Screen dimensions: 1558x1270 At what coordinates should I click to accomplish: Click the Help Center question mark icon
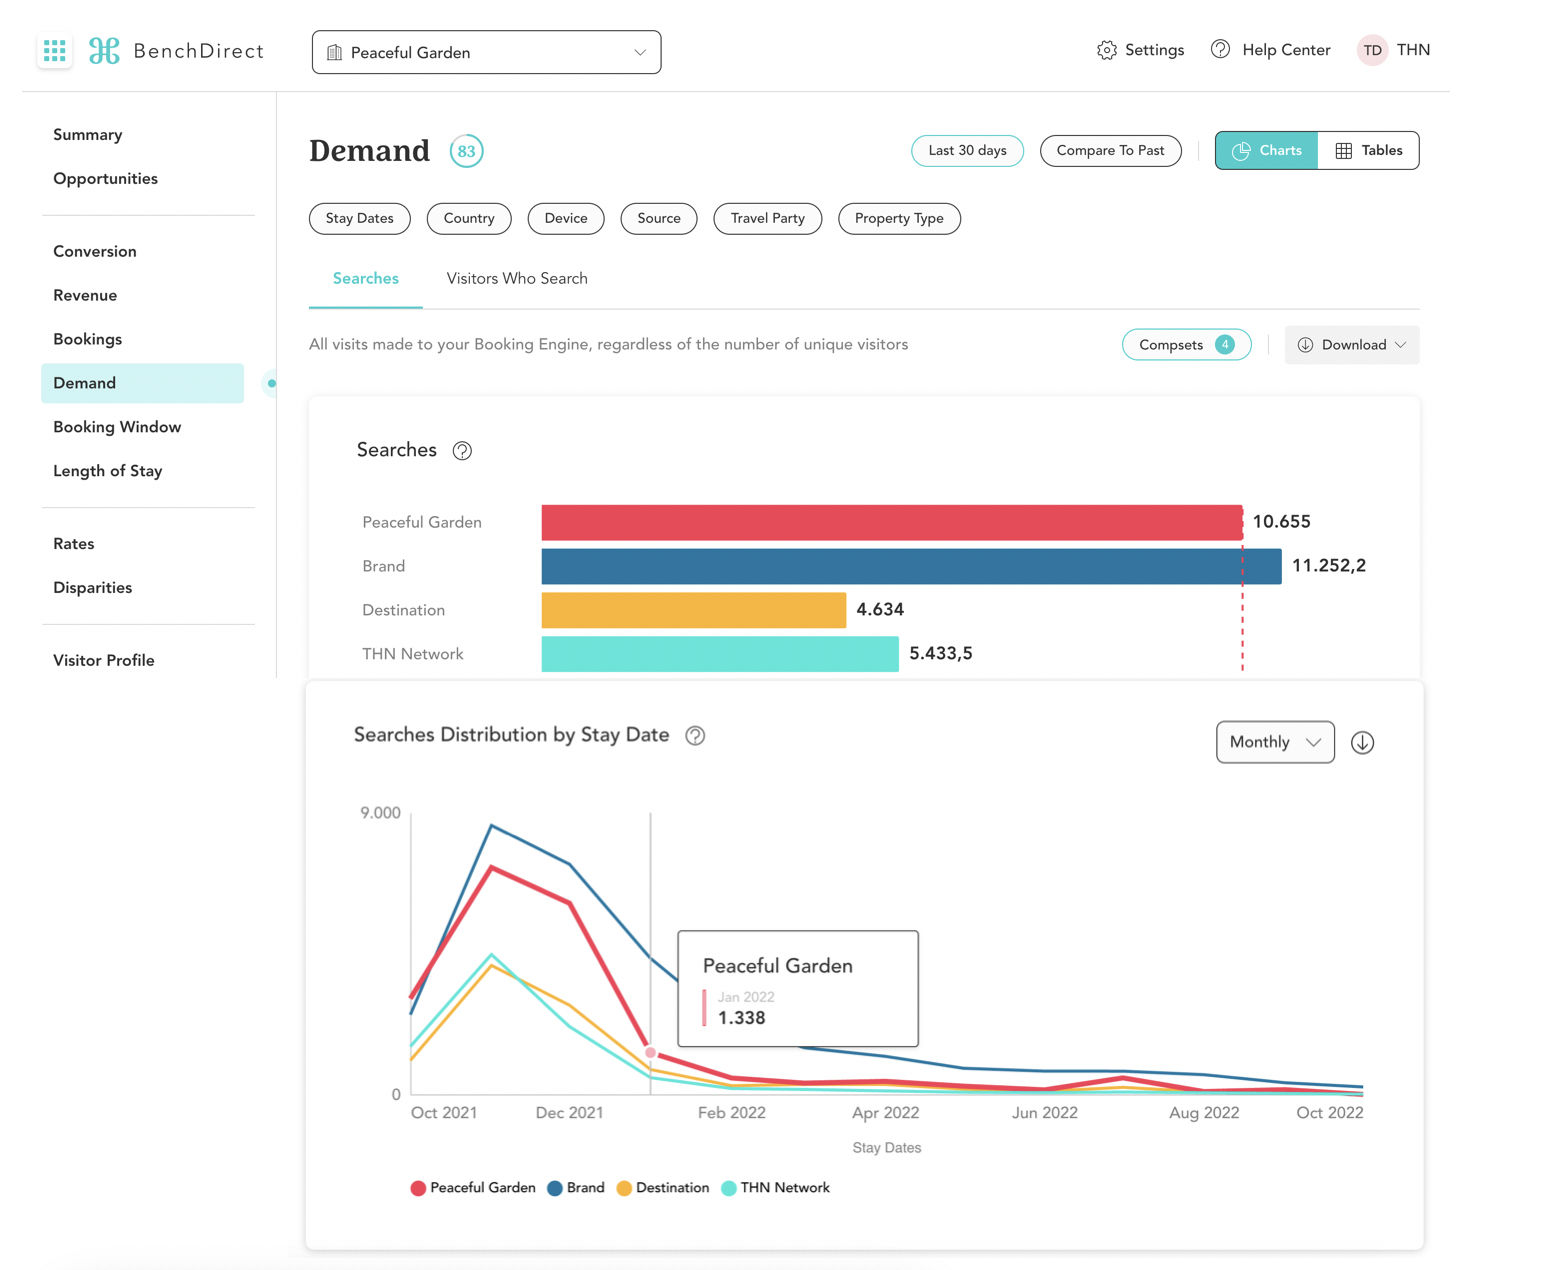click(1220, 49)
